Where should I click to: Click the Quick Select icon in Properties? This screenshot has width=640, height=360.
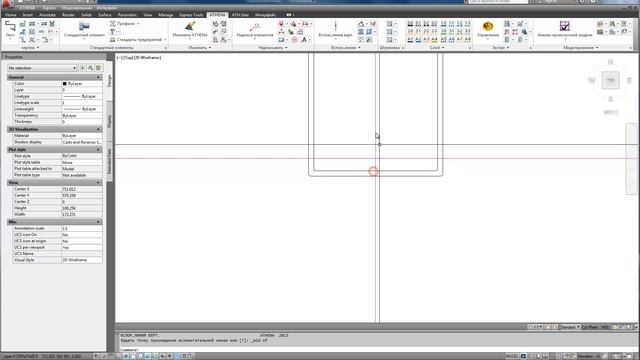coord(98,68)
